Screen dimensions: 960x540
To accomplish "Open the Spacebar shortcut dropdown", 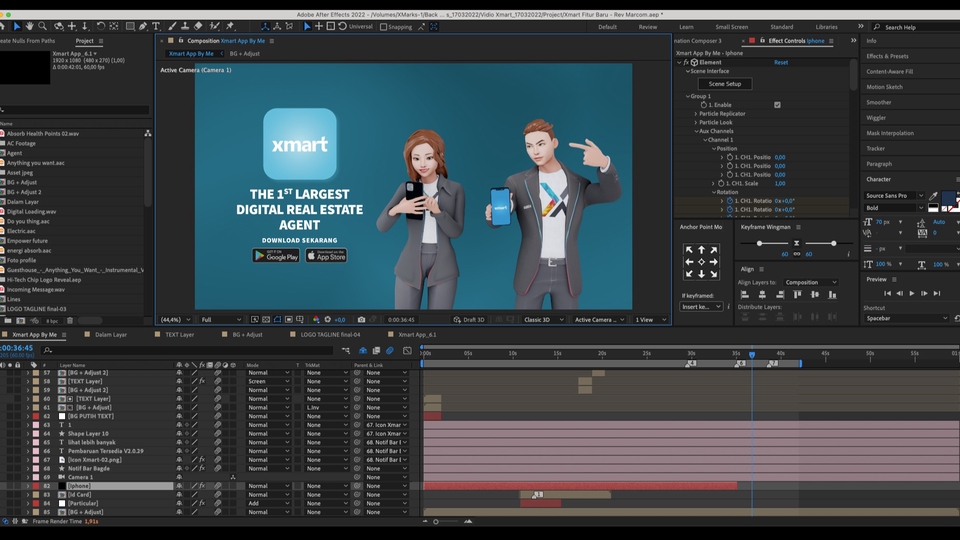I will (x=907, y=318).
